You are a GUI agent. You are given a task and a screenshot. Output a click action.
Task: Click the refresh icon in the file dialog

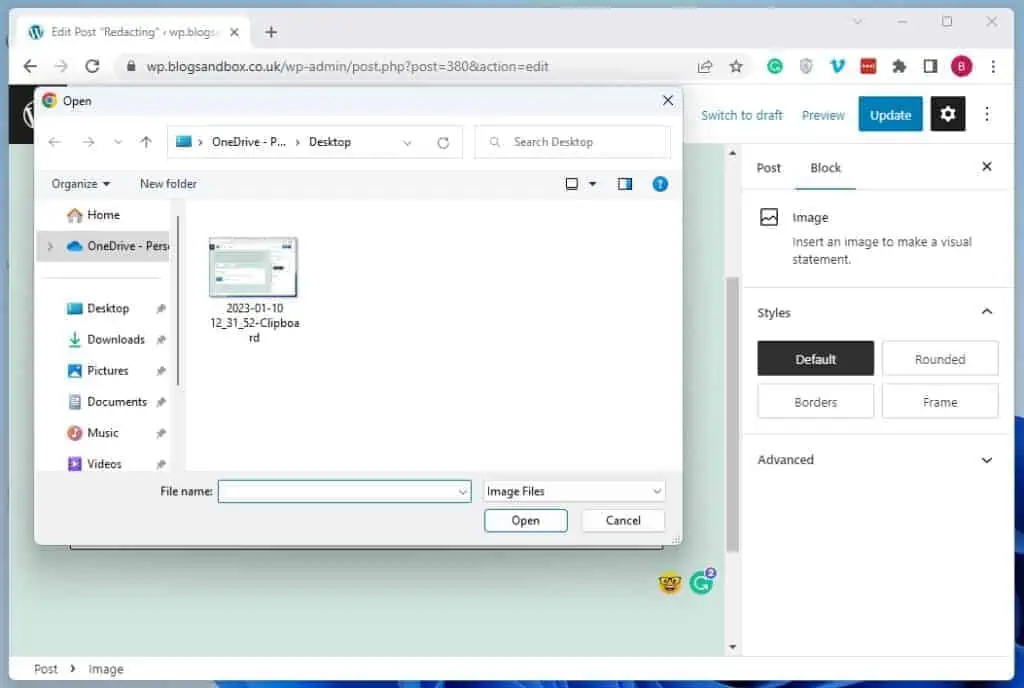point(443,142)
